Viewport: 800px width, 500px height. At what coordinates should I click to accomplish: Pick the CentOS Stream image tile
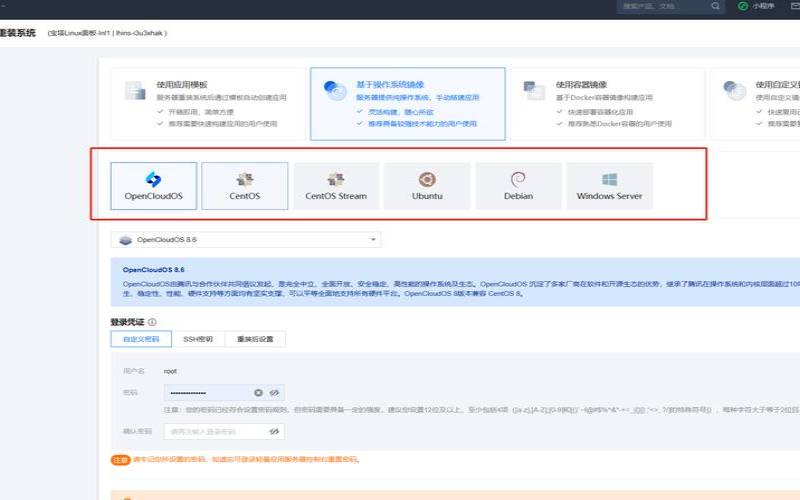coord(336,186)
